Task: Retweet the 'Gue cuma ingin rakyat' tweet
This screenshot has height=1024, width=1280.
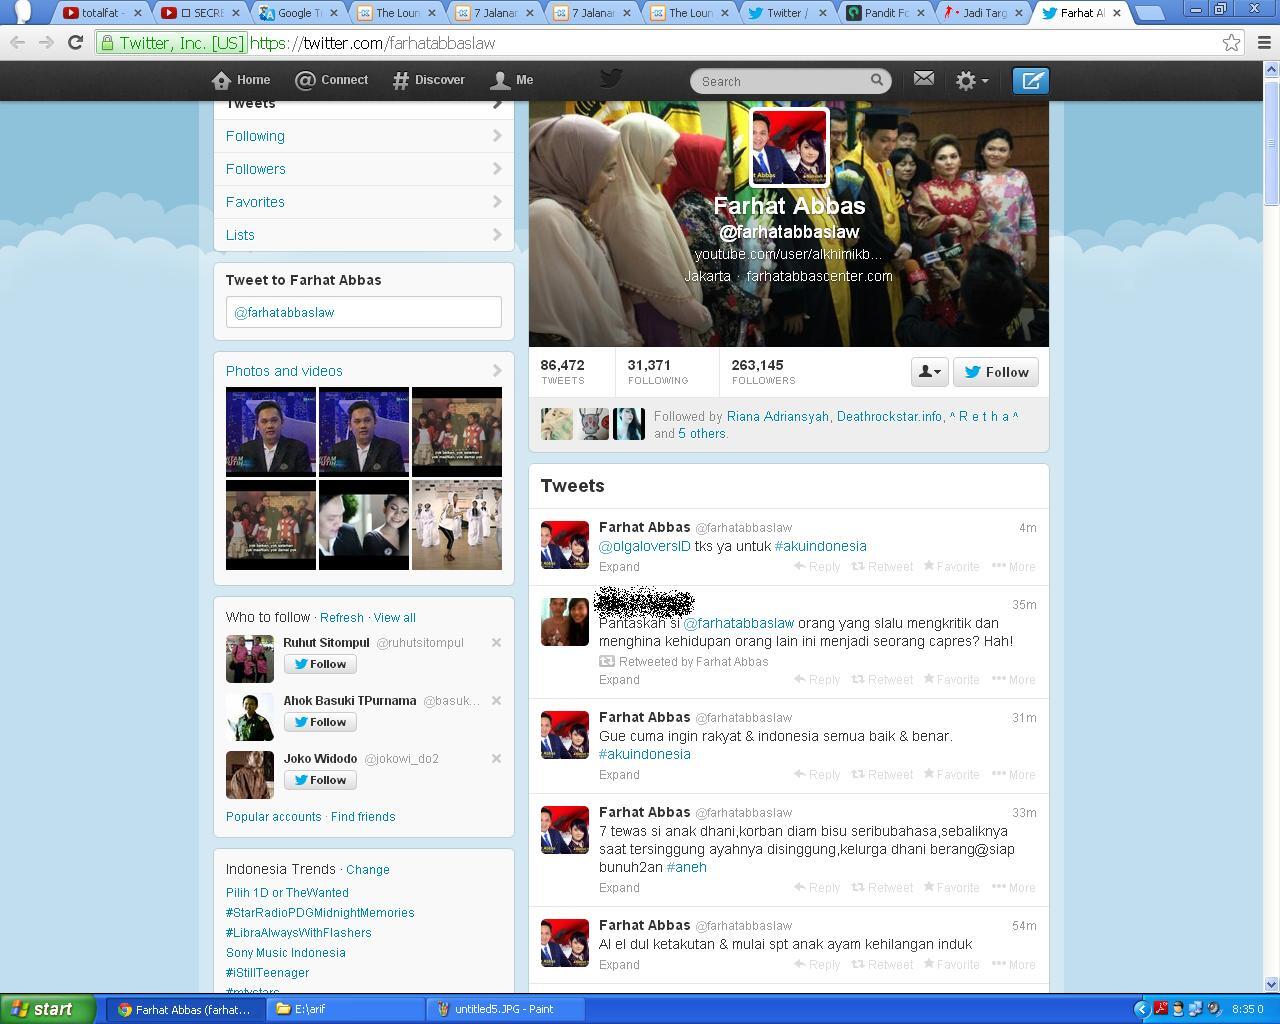Action: 882,775
